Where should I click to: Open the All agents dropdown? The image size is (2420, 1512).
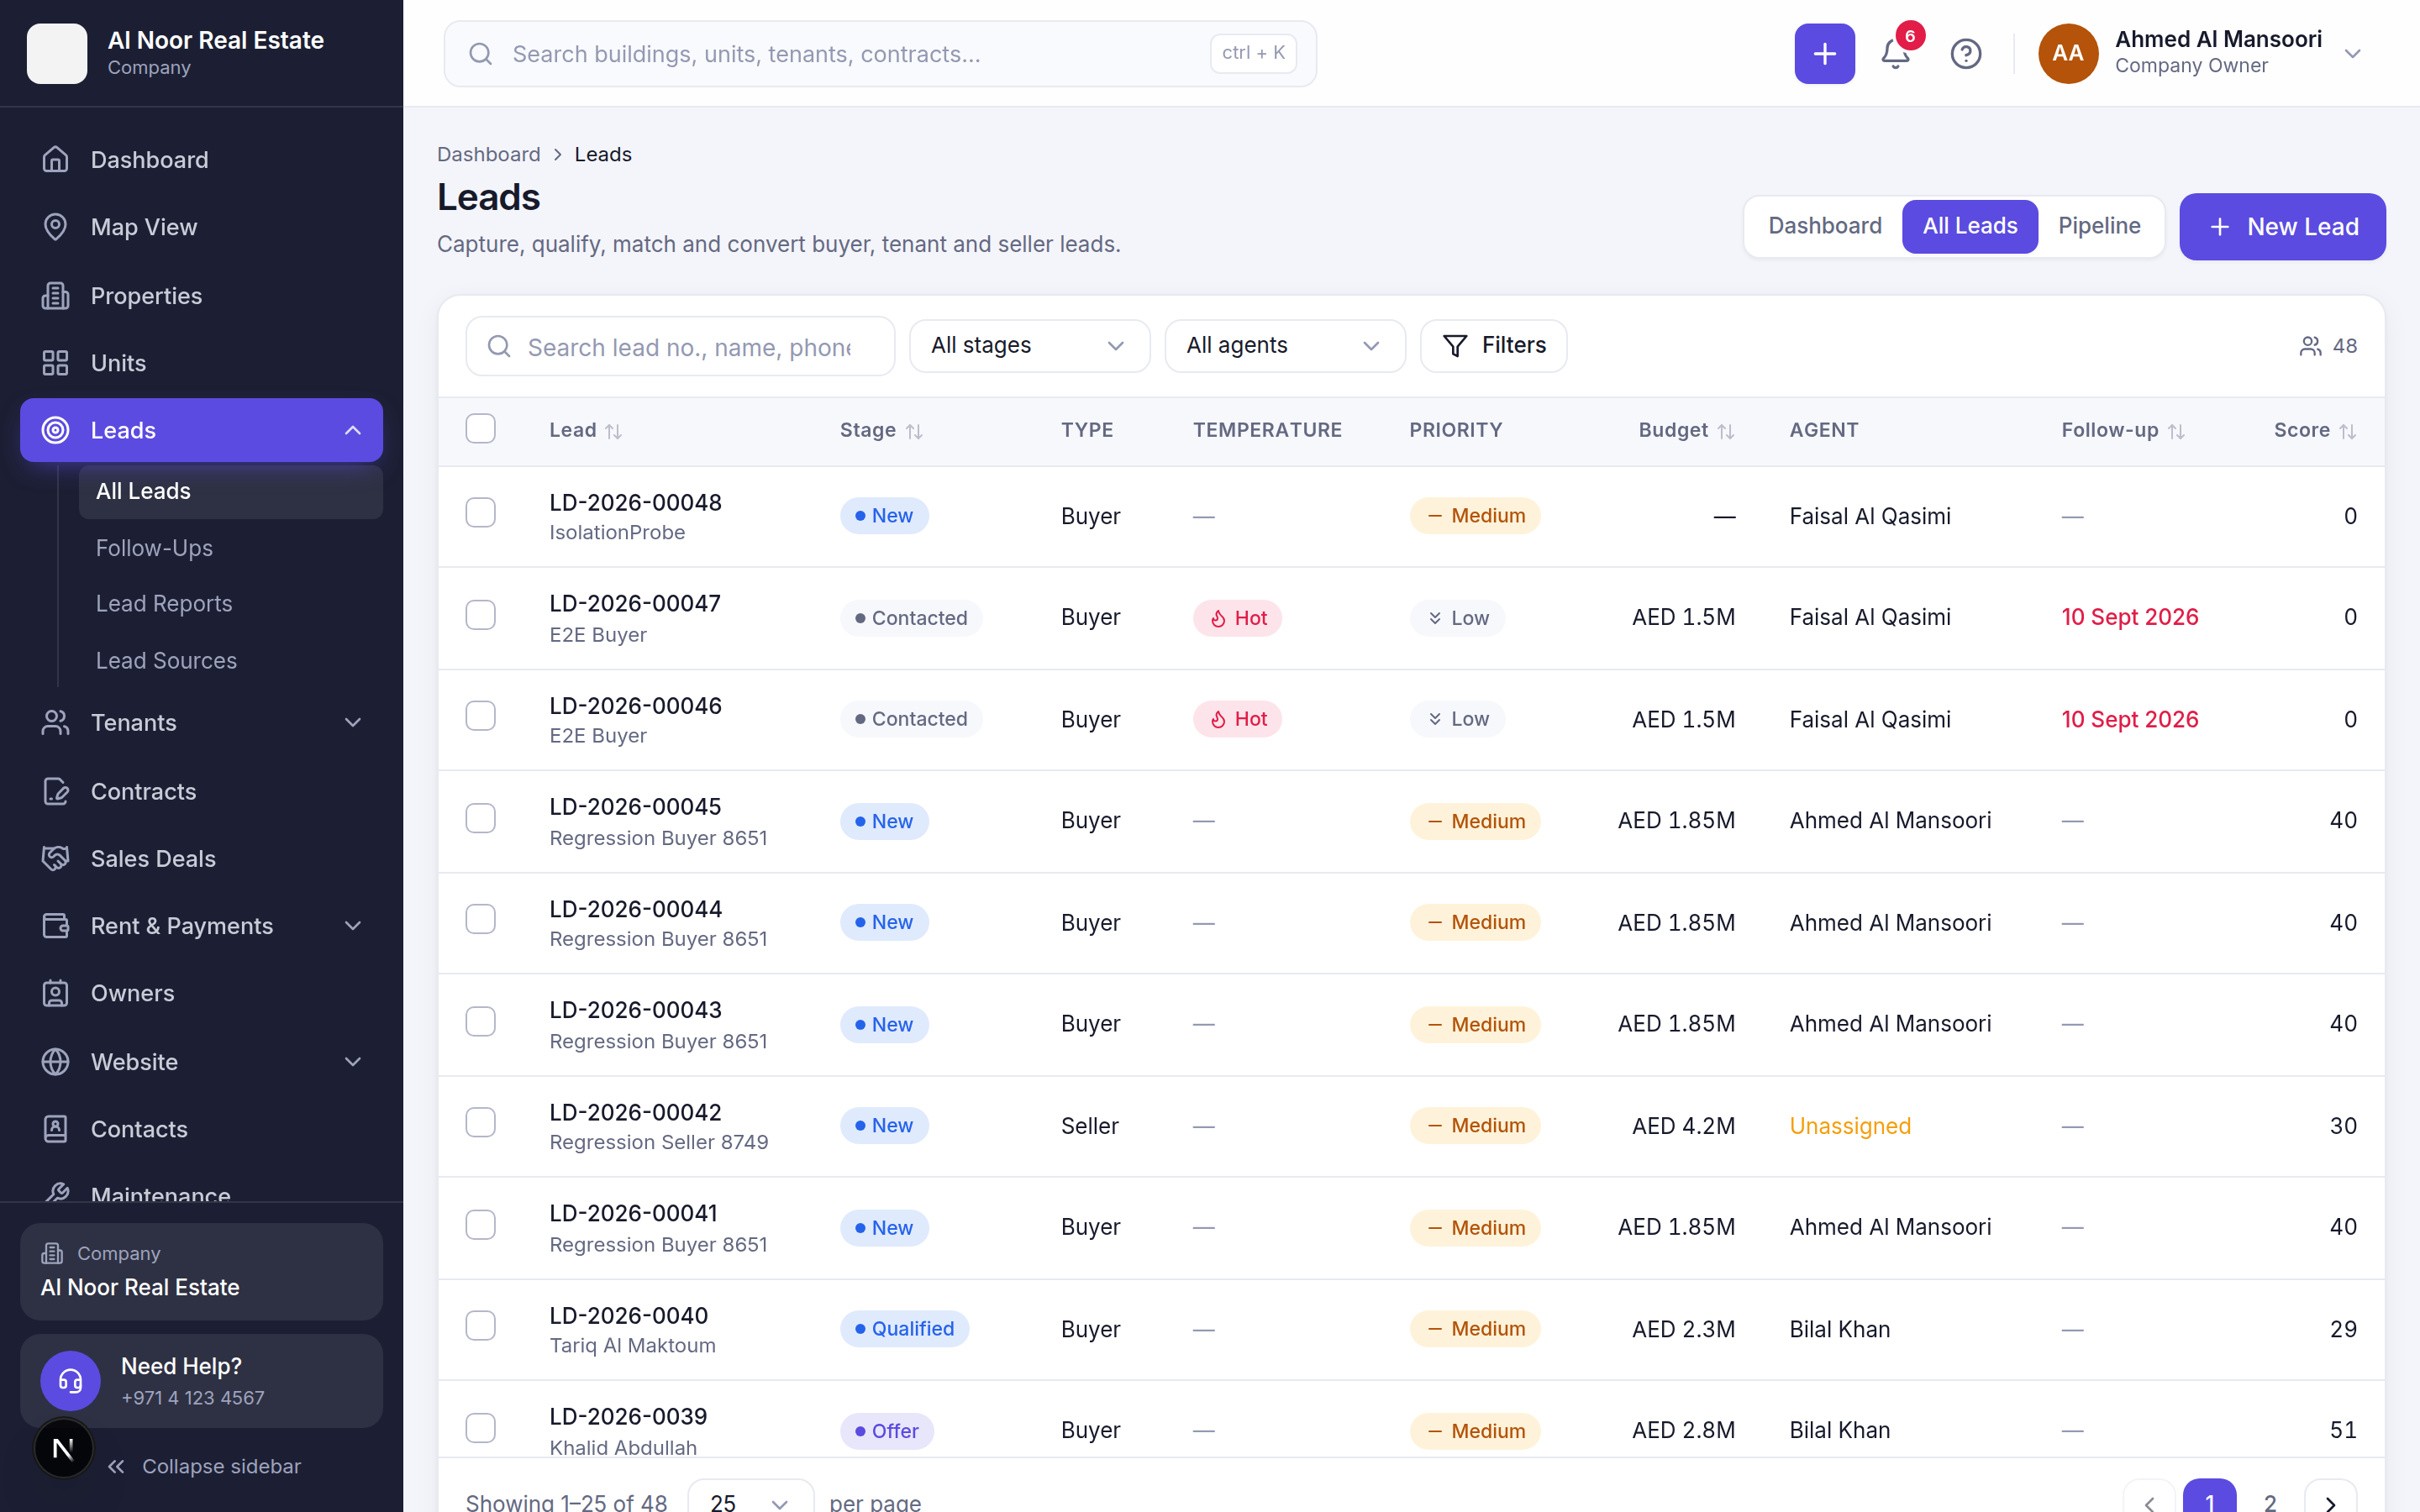(x=1284, y=346)
